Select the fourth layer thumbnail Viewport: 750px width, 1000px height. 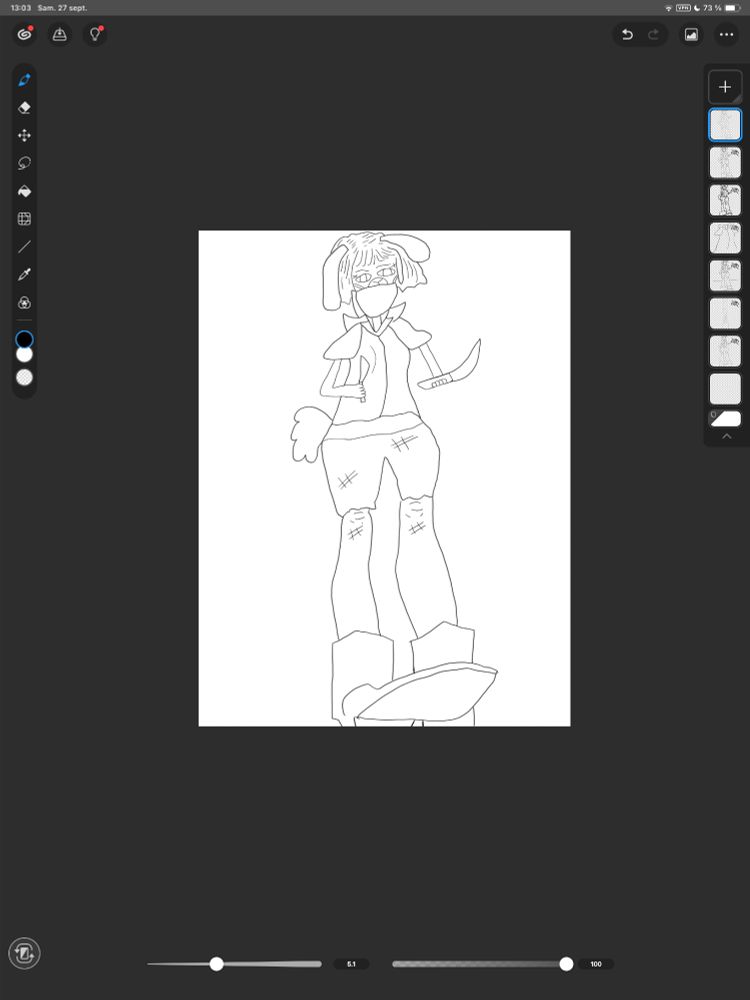pos(725,238)
